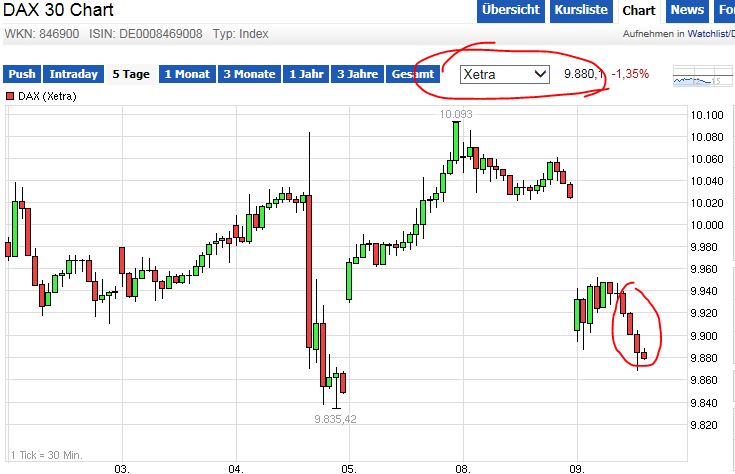Click the DAX 30 Chart heading
Viewport: 735px width, 474px height.
pyautogui.click(x=58, y=10)
